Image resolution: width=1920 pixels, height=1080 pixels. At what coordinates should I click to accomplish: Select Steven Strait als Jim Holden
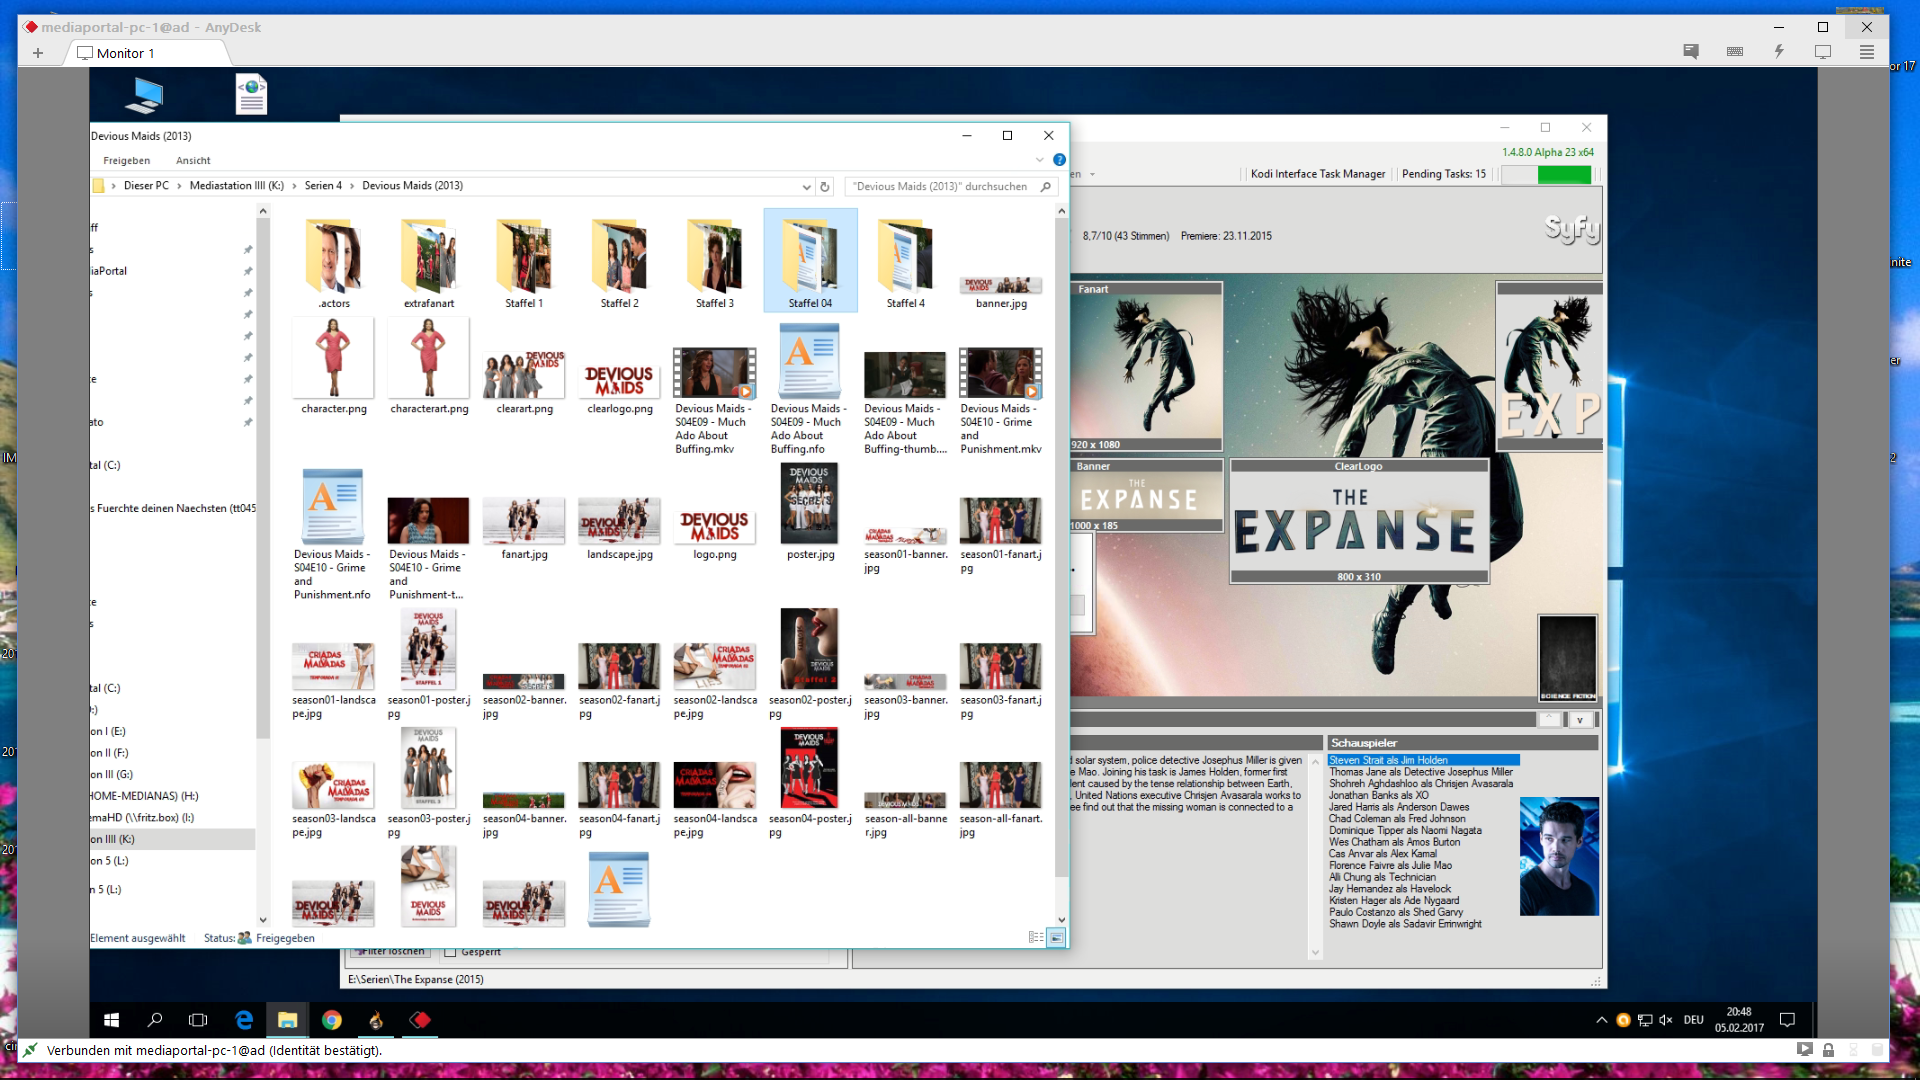tap(1423, 760)
